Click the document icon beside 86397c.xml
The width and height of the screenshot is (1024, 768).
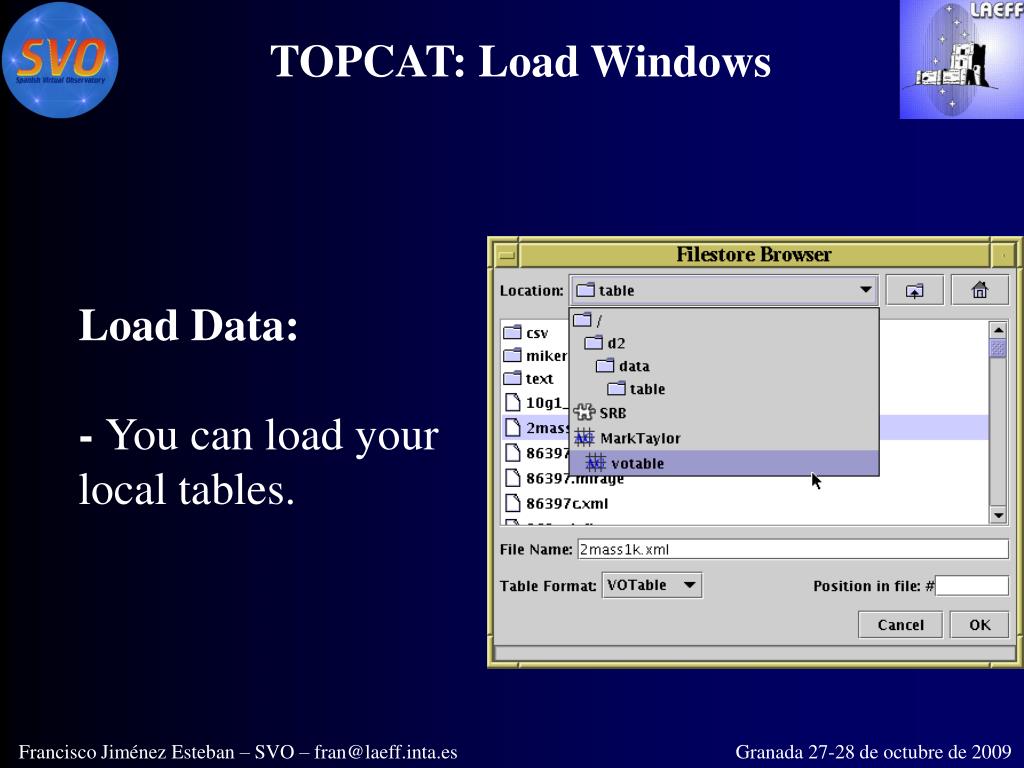coord(513,503)
